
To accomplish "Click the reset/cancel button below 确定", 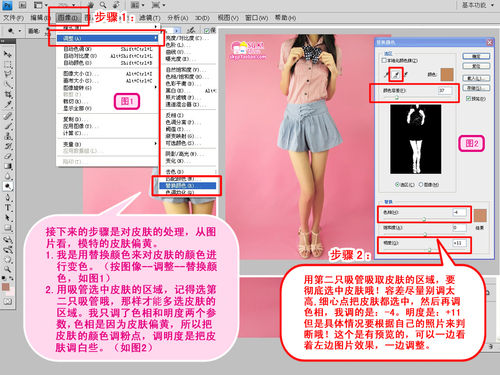I will [x=476, y=66].
